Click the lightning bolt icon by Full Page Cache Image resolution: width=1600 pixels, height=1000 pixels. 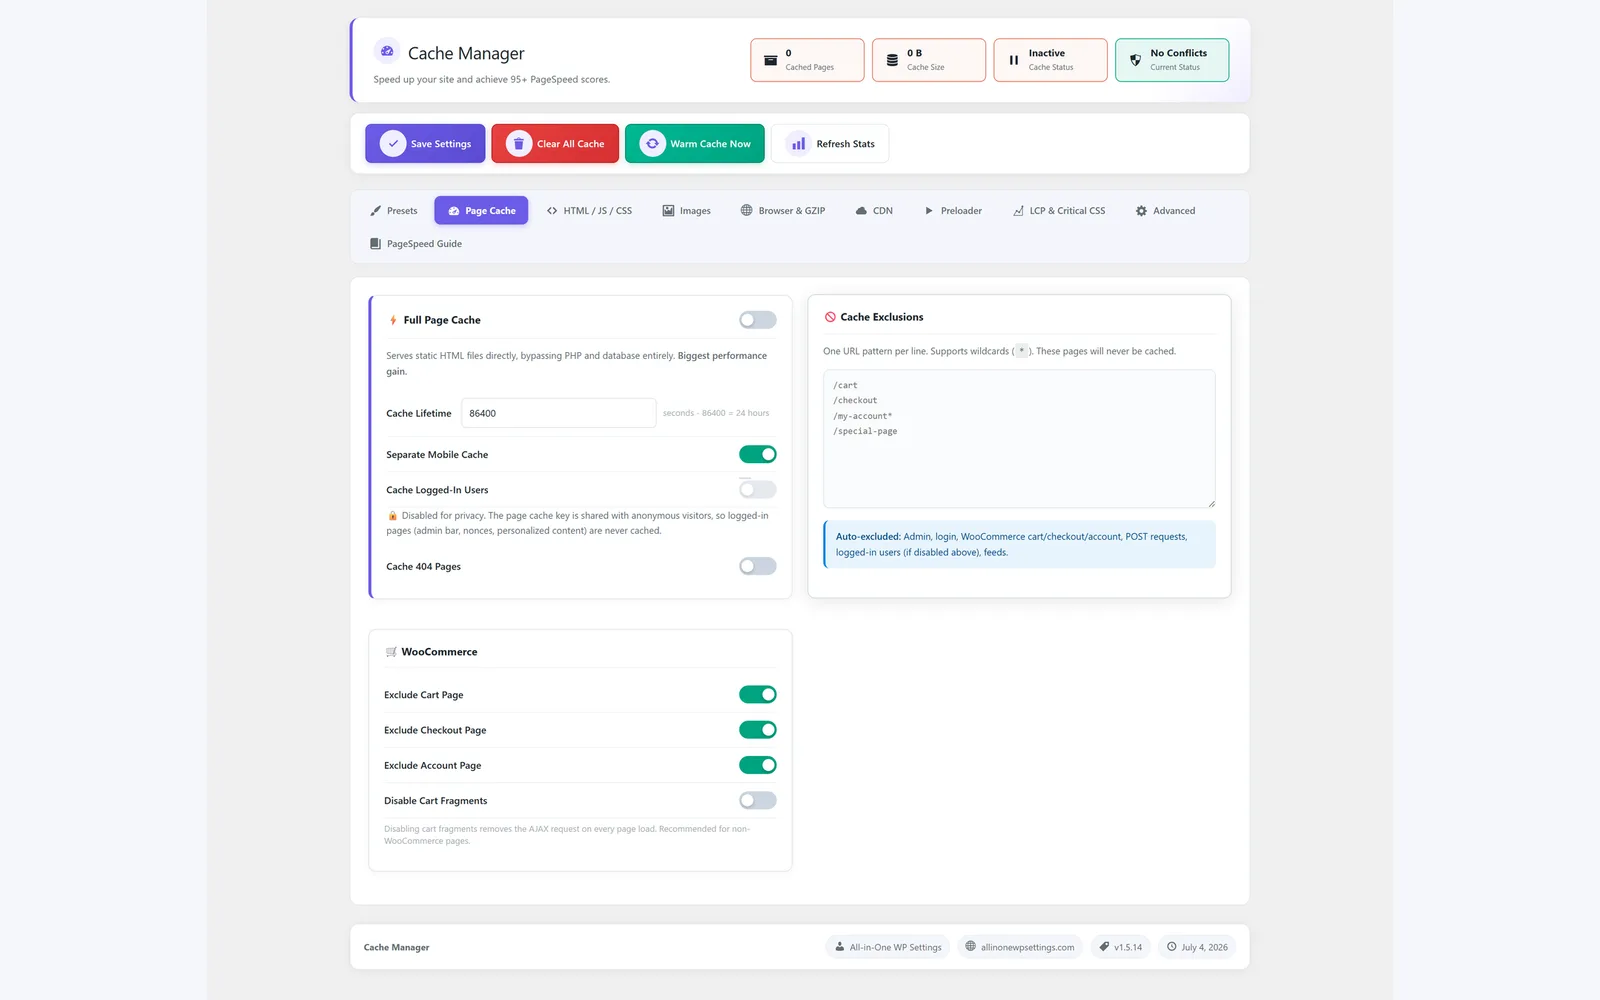tap(393, 320)
